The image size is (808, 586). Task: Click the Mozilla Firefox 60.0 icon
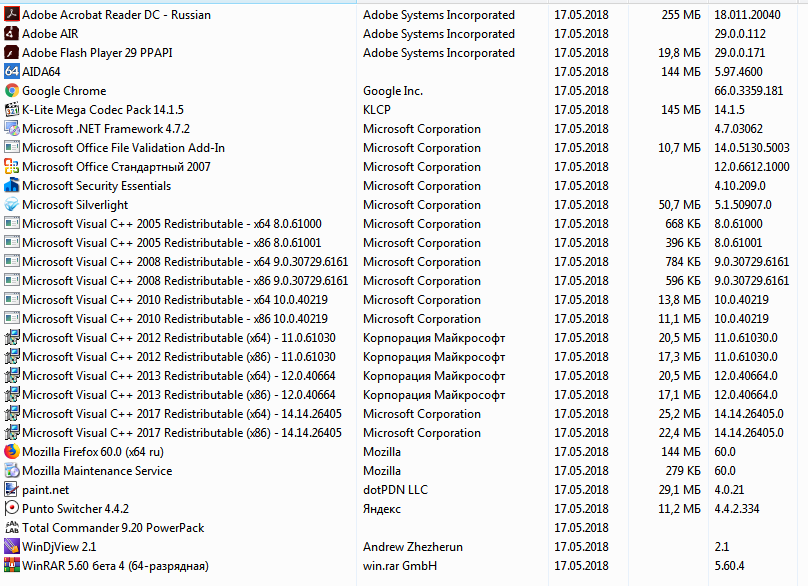tap(11, 451)
